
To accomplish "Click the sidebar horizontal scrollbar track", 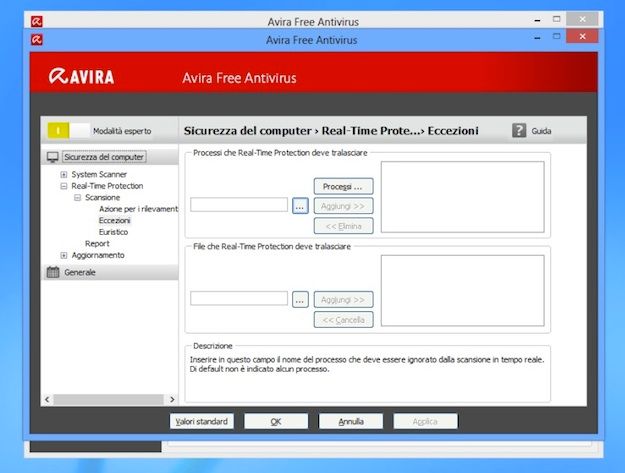I will [x=109, y=399].
